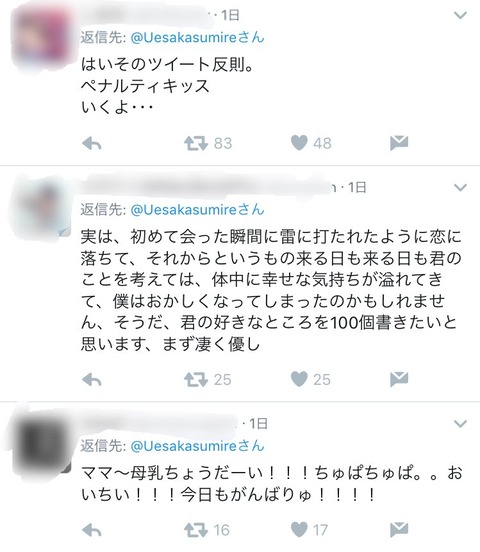This screenshot has width=480, height=552.
Task: Open the first tweet's blurred profile avatar
Action: (40, 39)
